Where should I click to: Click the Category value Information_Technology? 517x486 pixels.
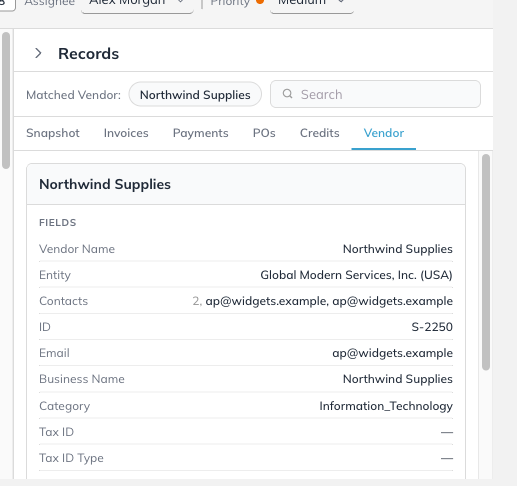click(386, 406)
